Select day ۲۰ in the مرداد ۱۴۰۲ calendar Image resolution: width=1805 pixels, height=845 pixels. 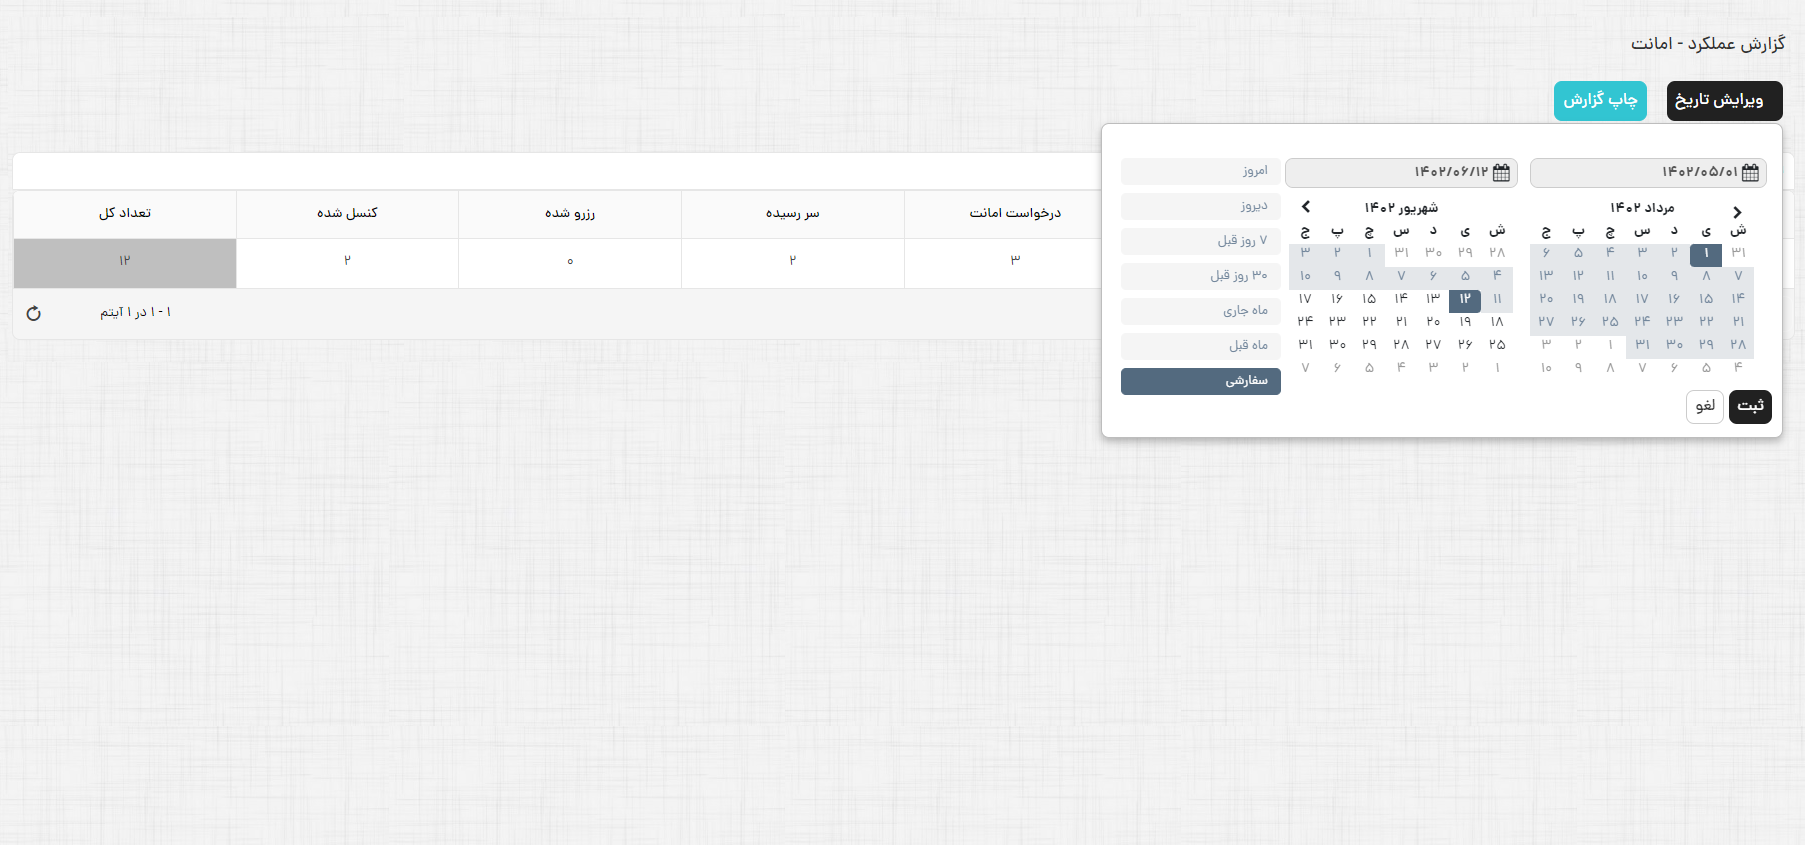click(x=1546, y=299)
